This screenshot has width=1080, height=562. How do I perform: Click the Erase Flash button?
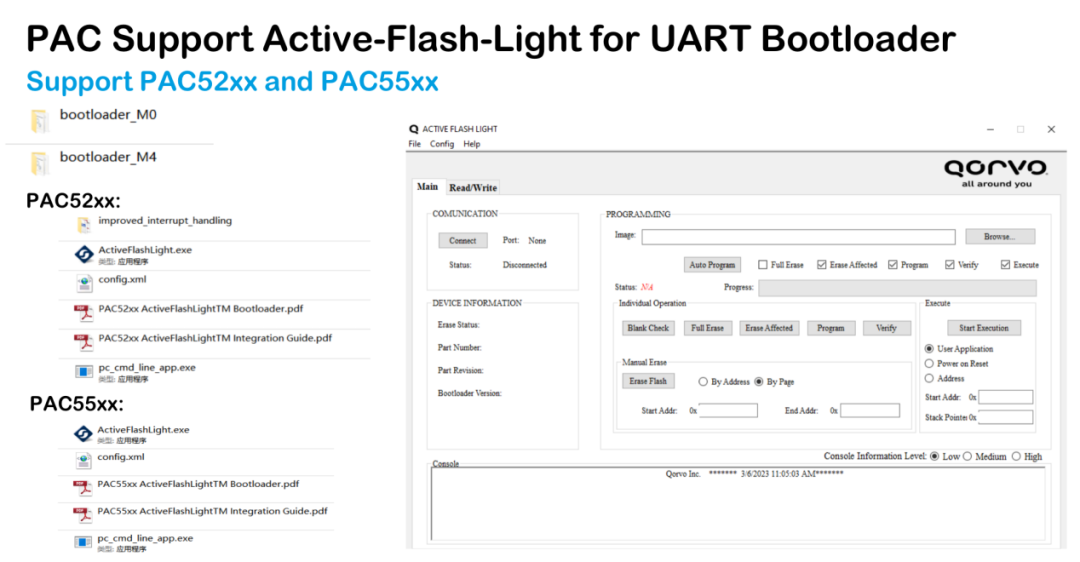[648, 381]
